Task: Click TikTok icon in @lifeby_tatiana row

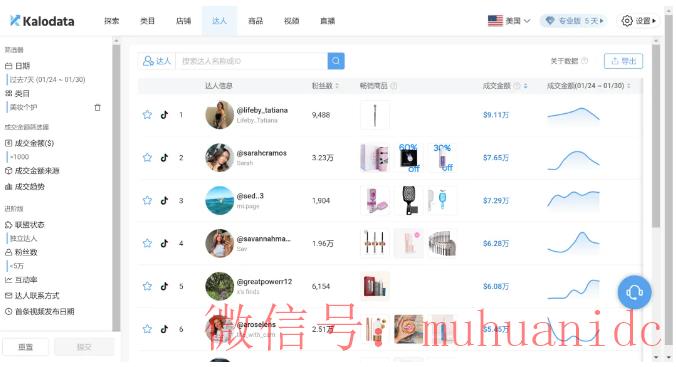Action: point(164,115)
